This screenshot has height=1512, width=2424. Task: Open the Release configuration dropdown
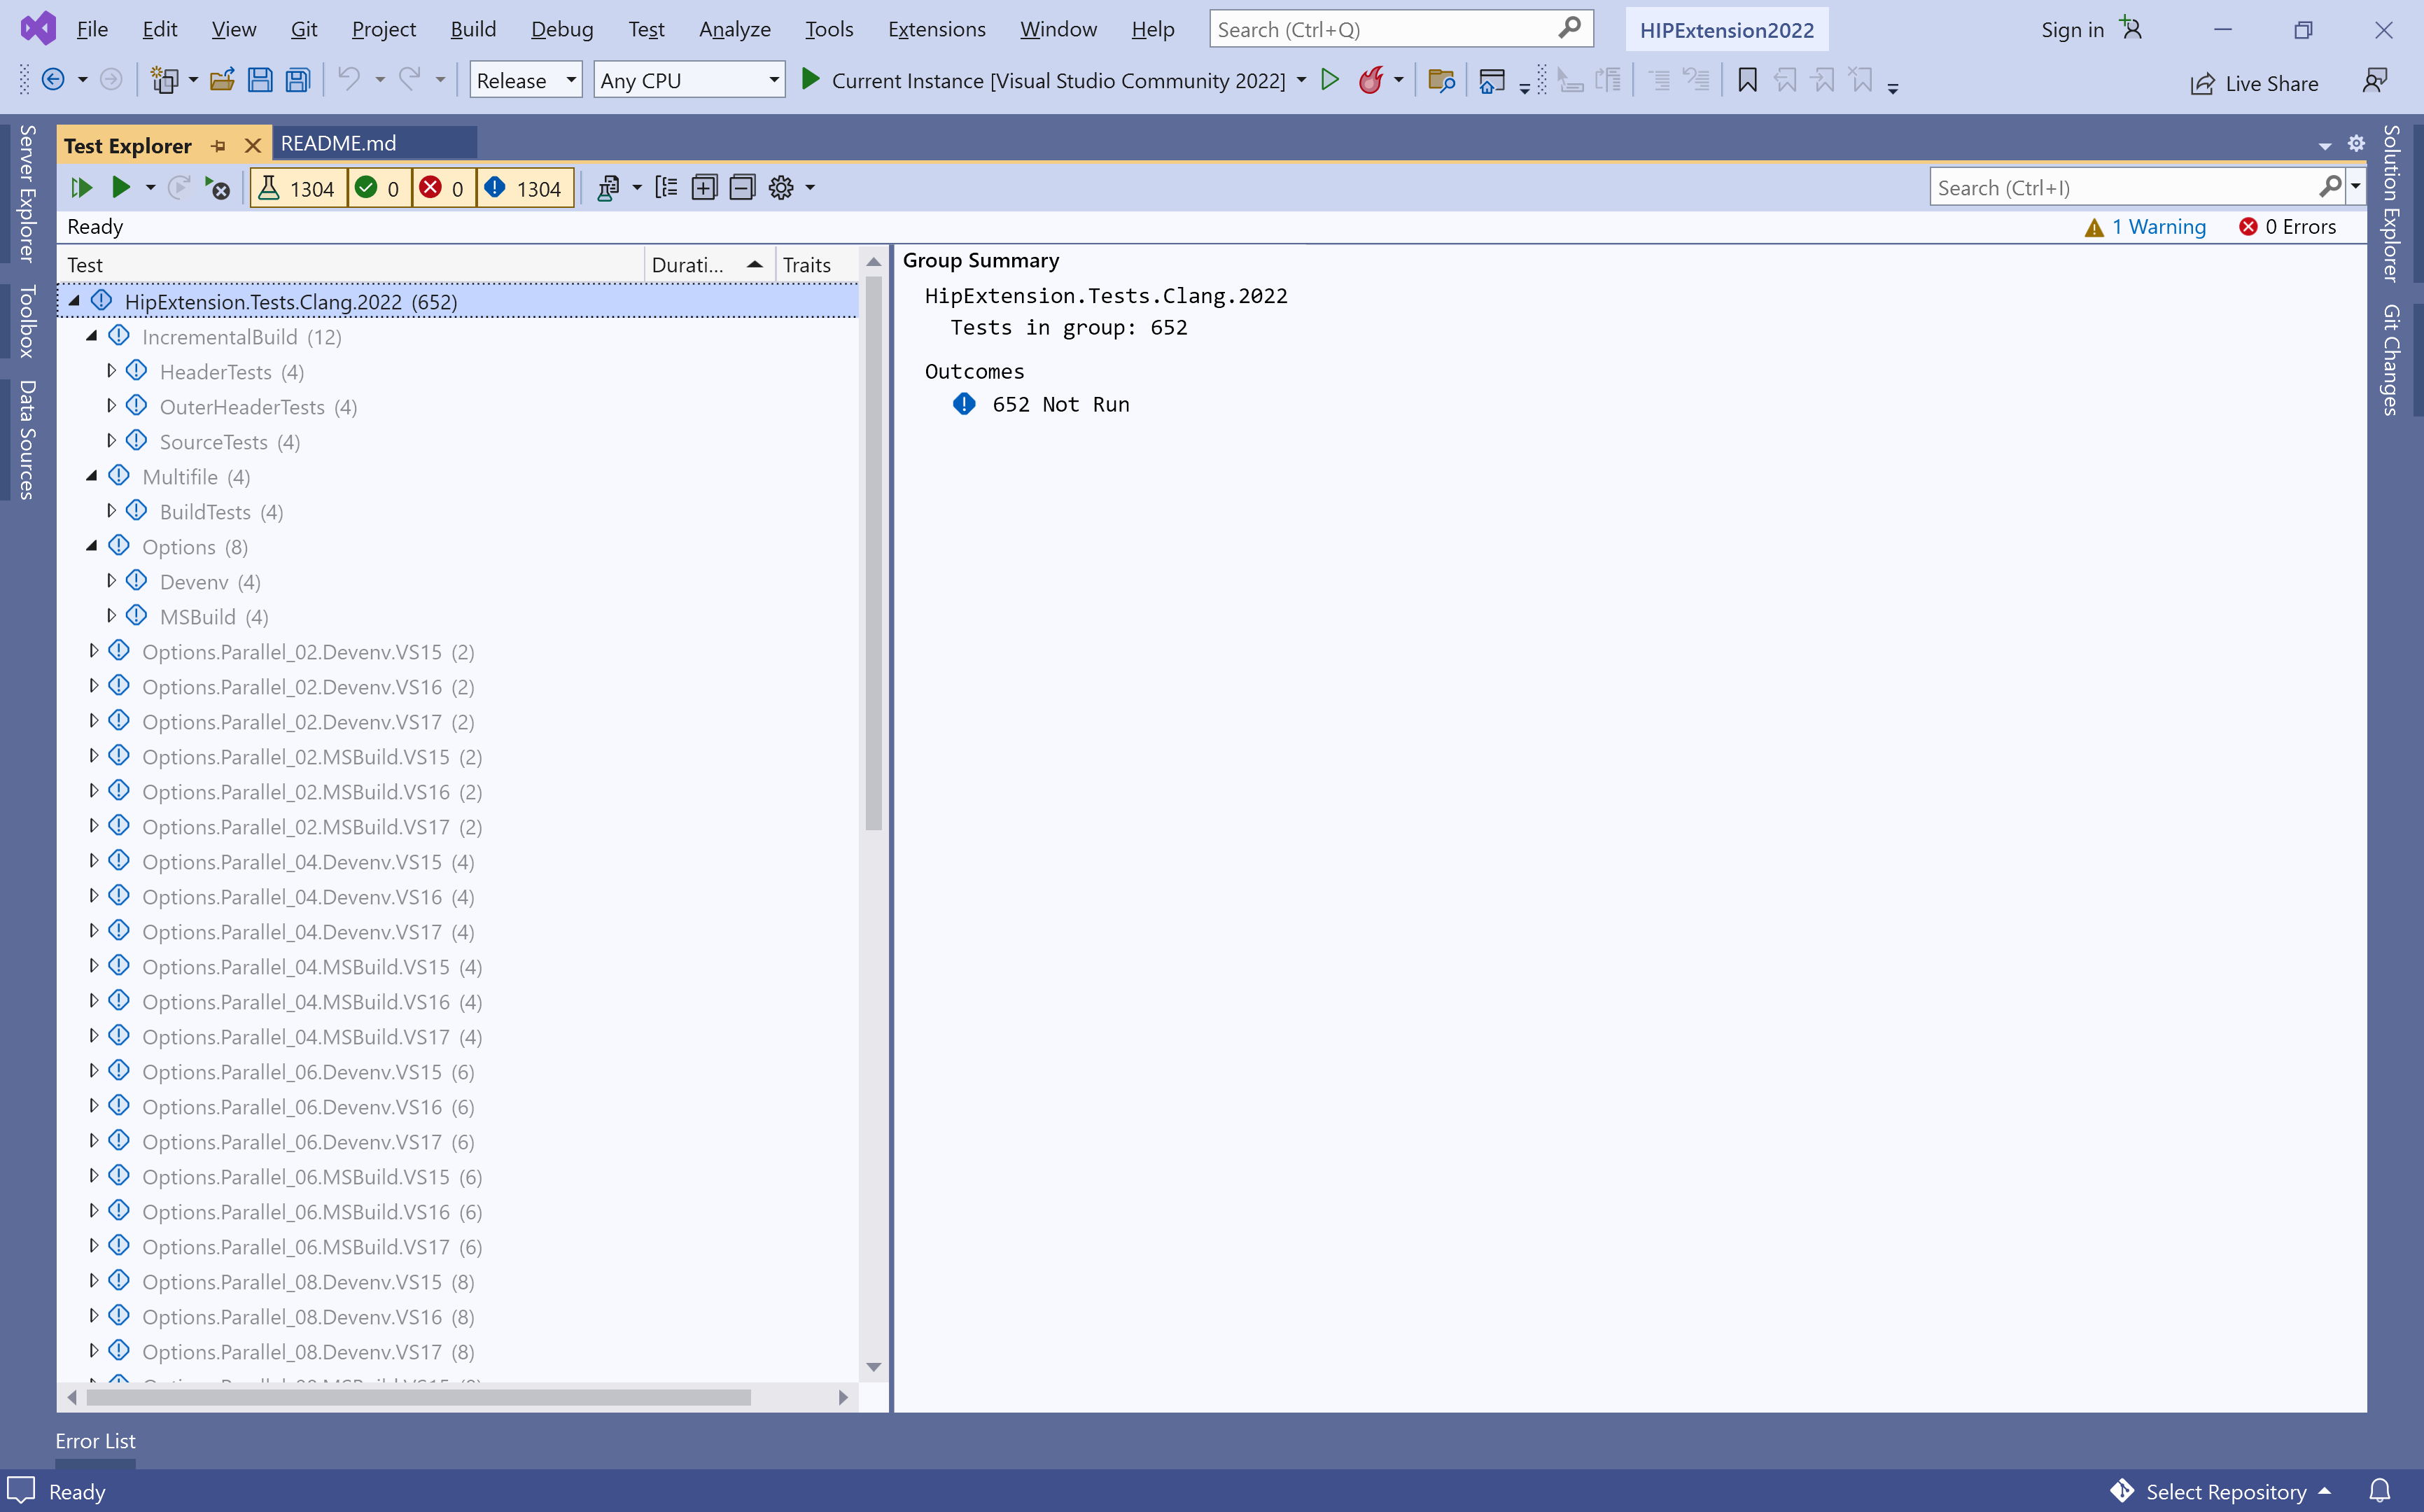(526, 80)
